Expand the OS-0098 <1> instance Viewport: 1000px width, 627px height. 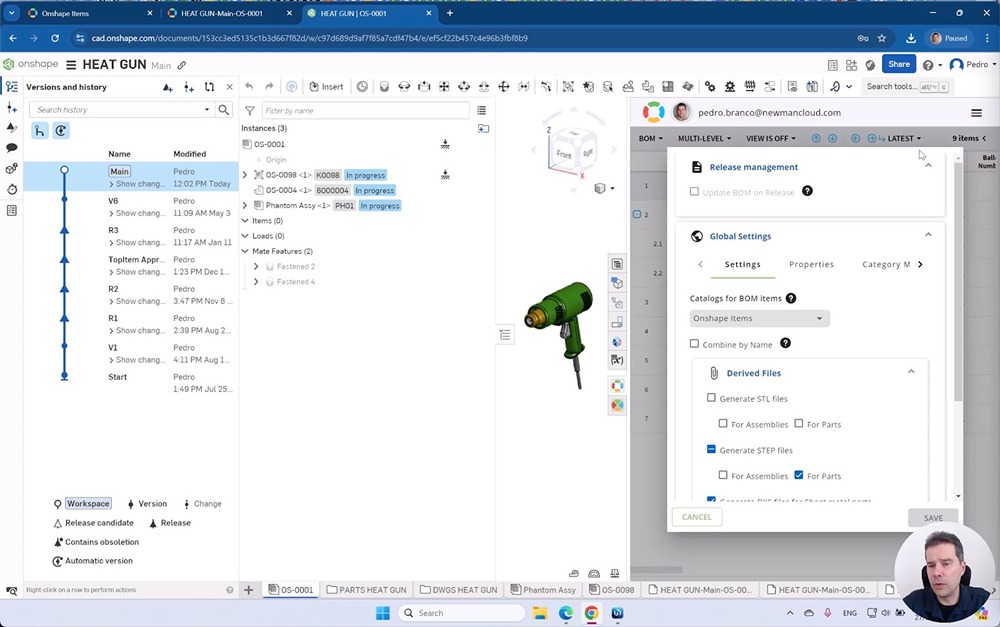(x=245, y=175)
